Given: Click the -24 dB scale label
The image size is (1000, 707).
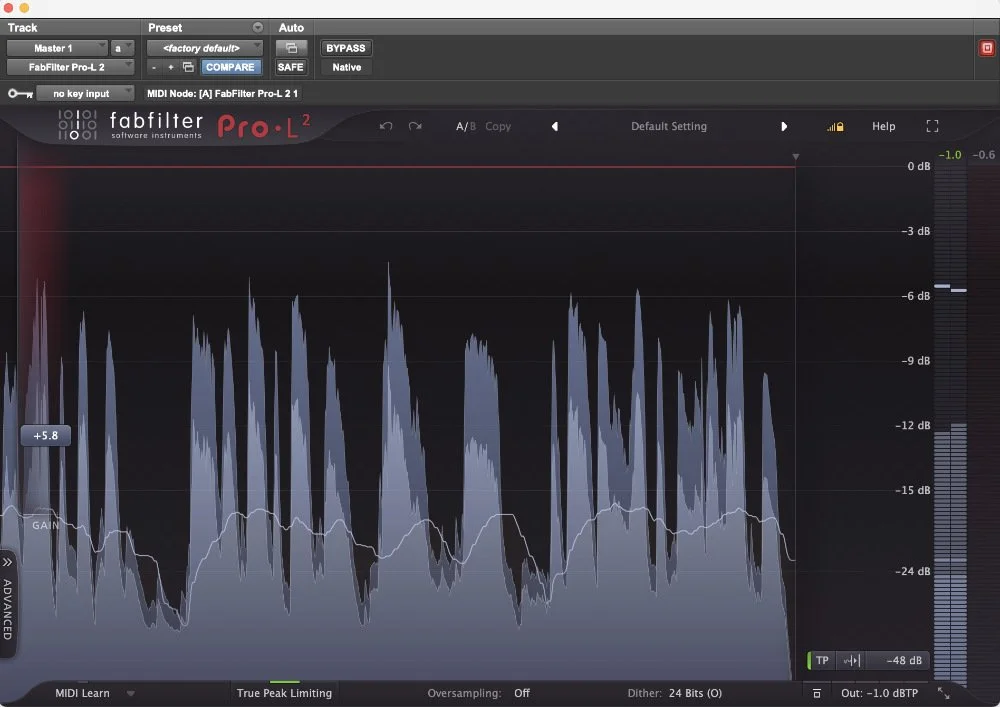Looking at the screenshot, I should (x=913, y=571).
